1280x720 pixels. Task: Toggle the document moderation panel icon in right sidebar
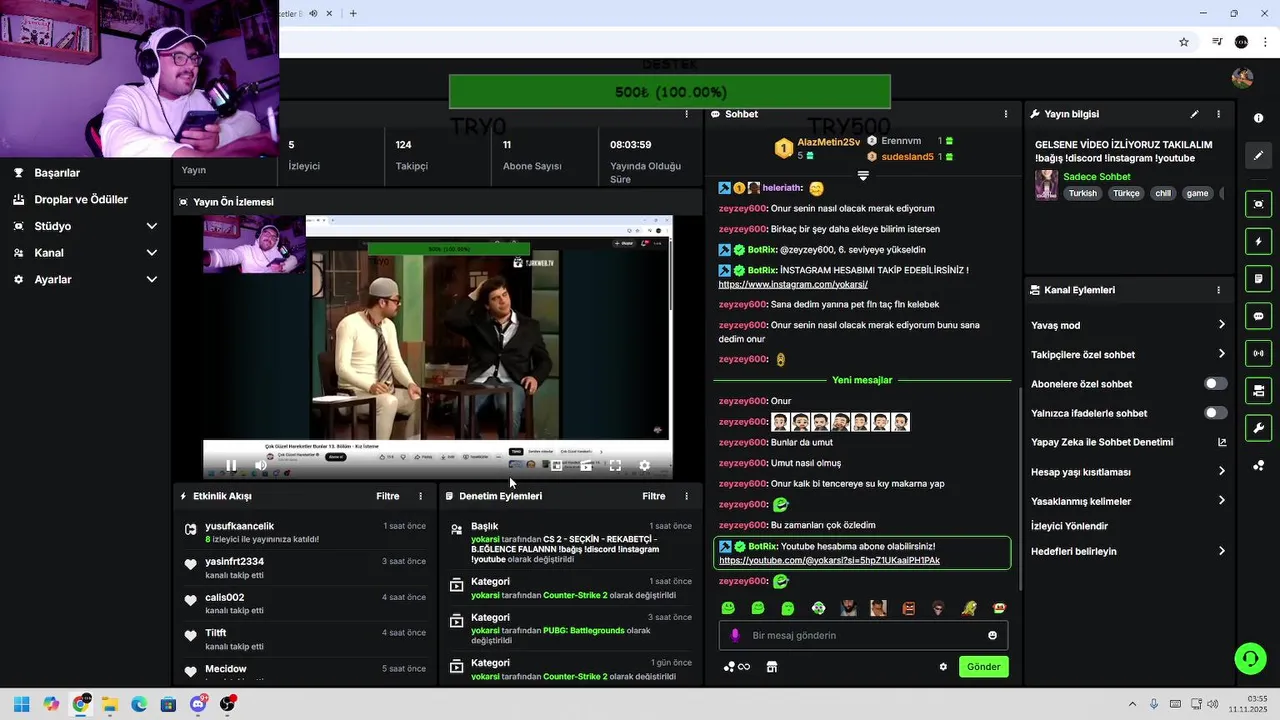[1258, 278]
